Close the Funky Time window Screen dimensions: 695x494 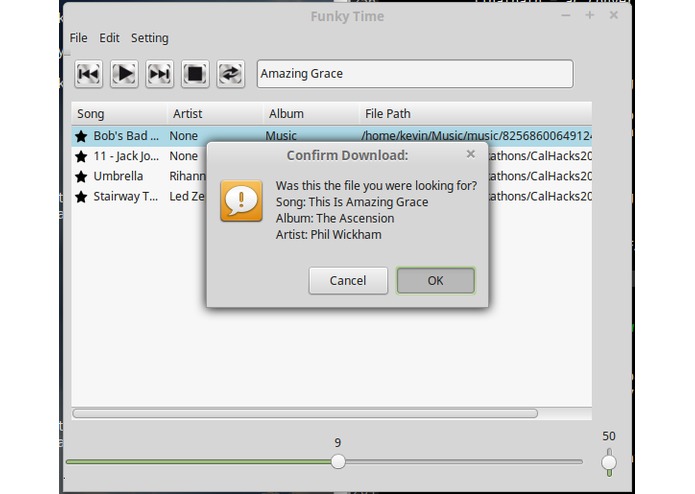click(x=614, y=16)
